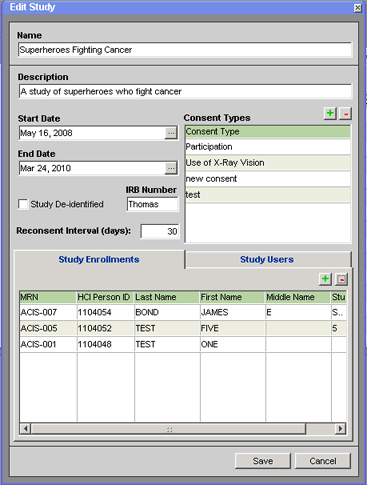The width and height of the screenshot is (367, 485).
Task: Select the ACIS-007 enrollment row
Action: pos(183,312)
